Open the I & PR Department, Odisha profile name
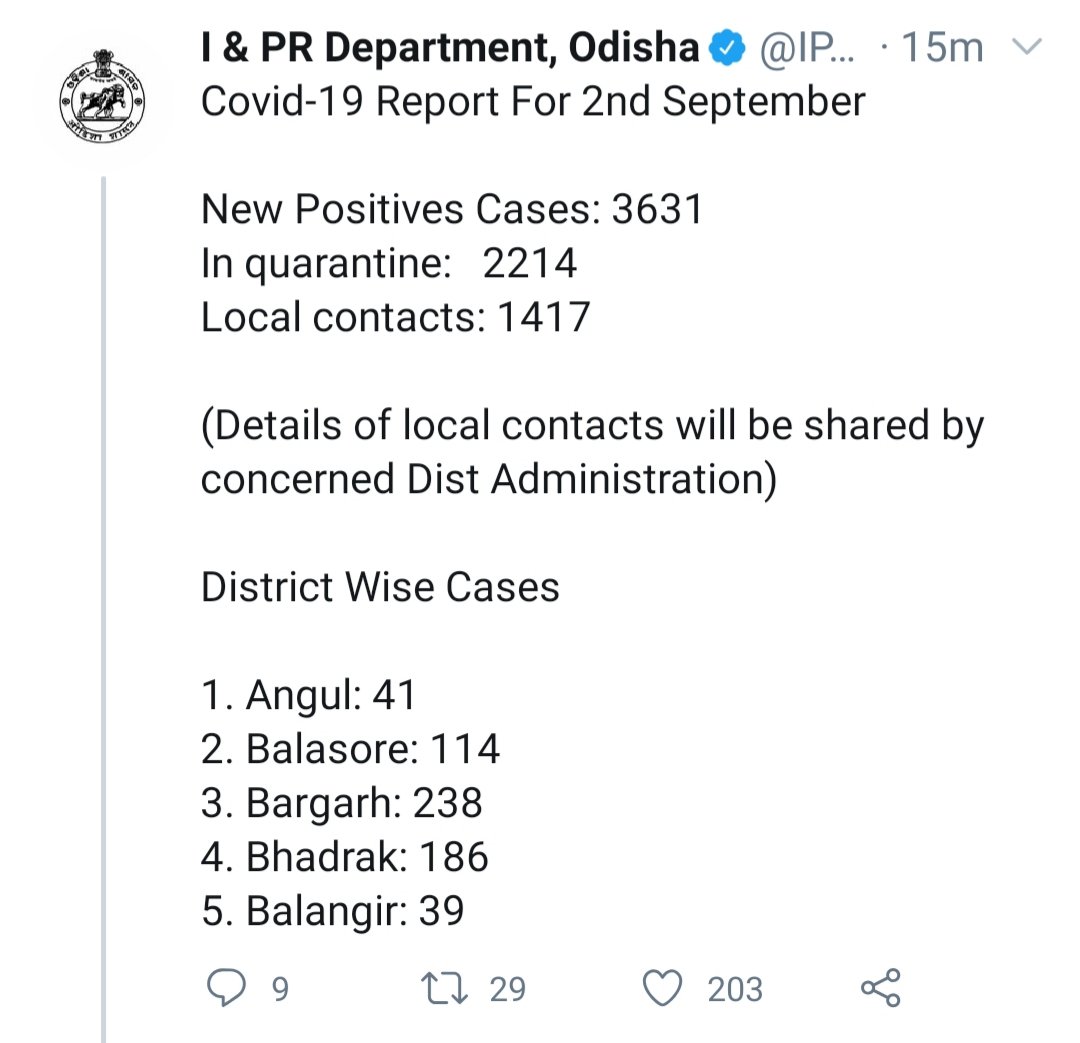Screen dimensions: 1080x1043 pos(450,48)
